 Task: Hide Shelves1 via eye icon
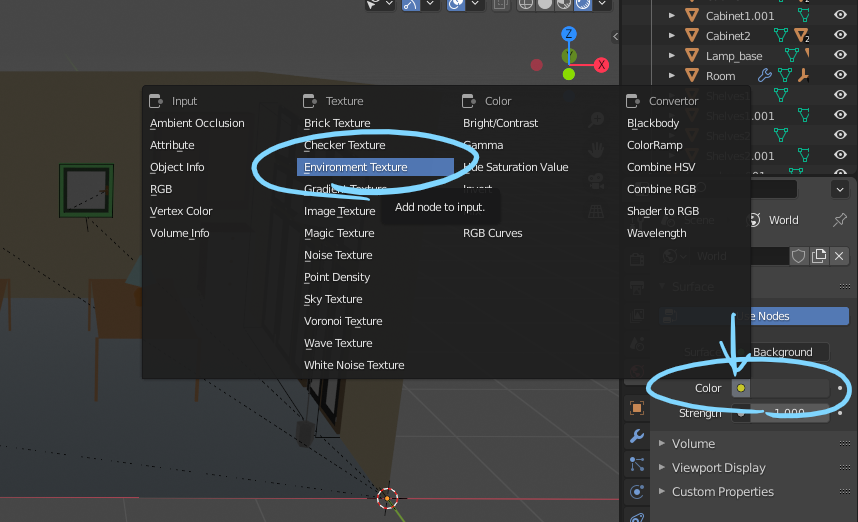(x=840, y=95)
